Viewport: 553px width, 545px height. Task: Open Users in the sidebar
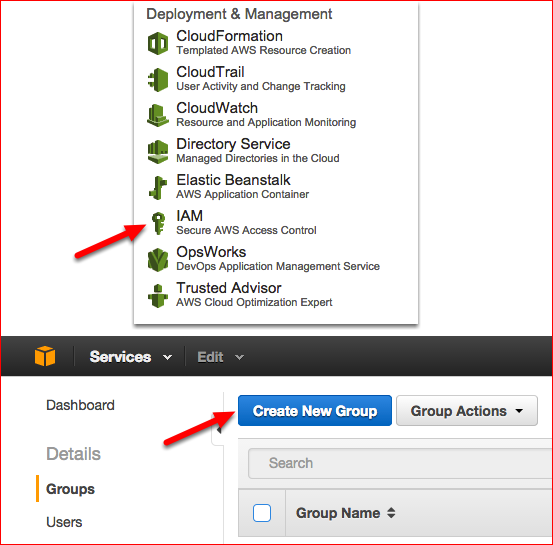click(x=64, y=522)
